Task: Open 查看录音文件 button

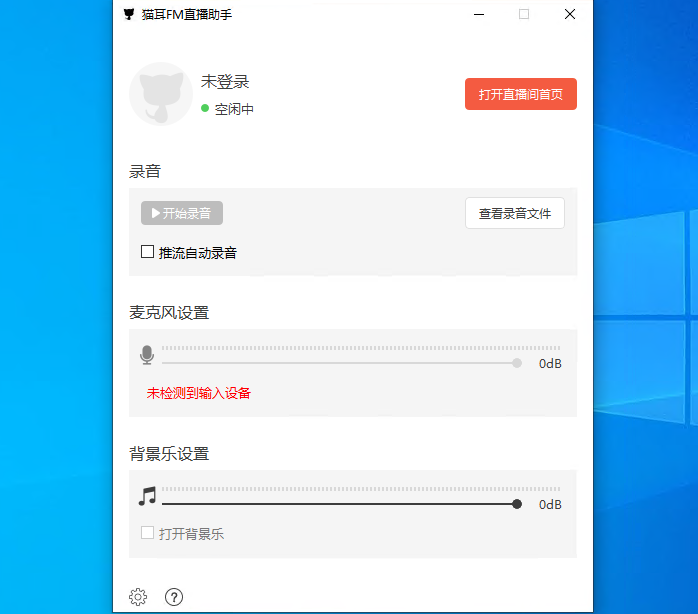Action: pyautogui.click(x=515, y=213)
